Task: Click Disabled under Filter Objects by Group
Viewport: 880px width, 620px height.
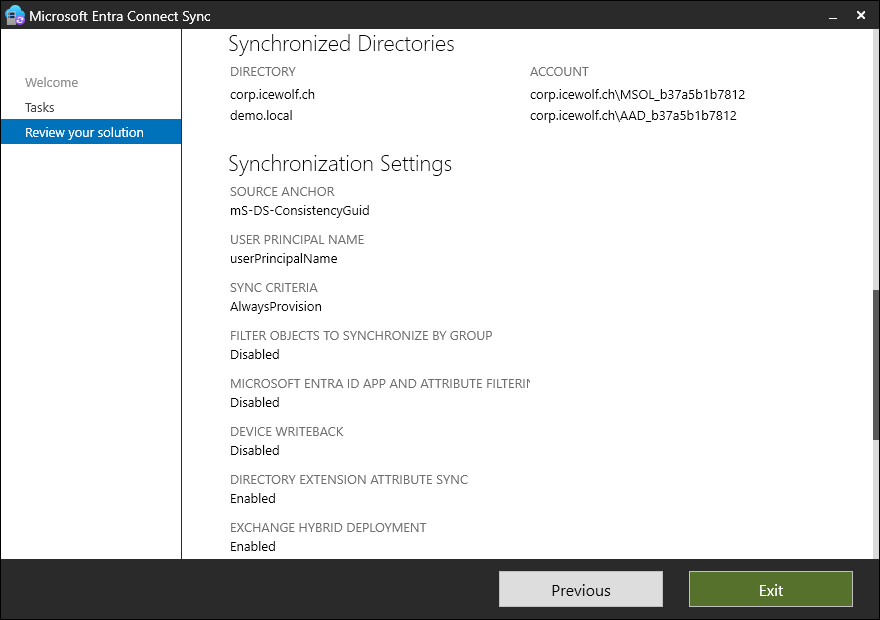Action: [254, 355]
